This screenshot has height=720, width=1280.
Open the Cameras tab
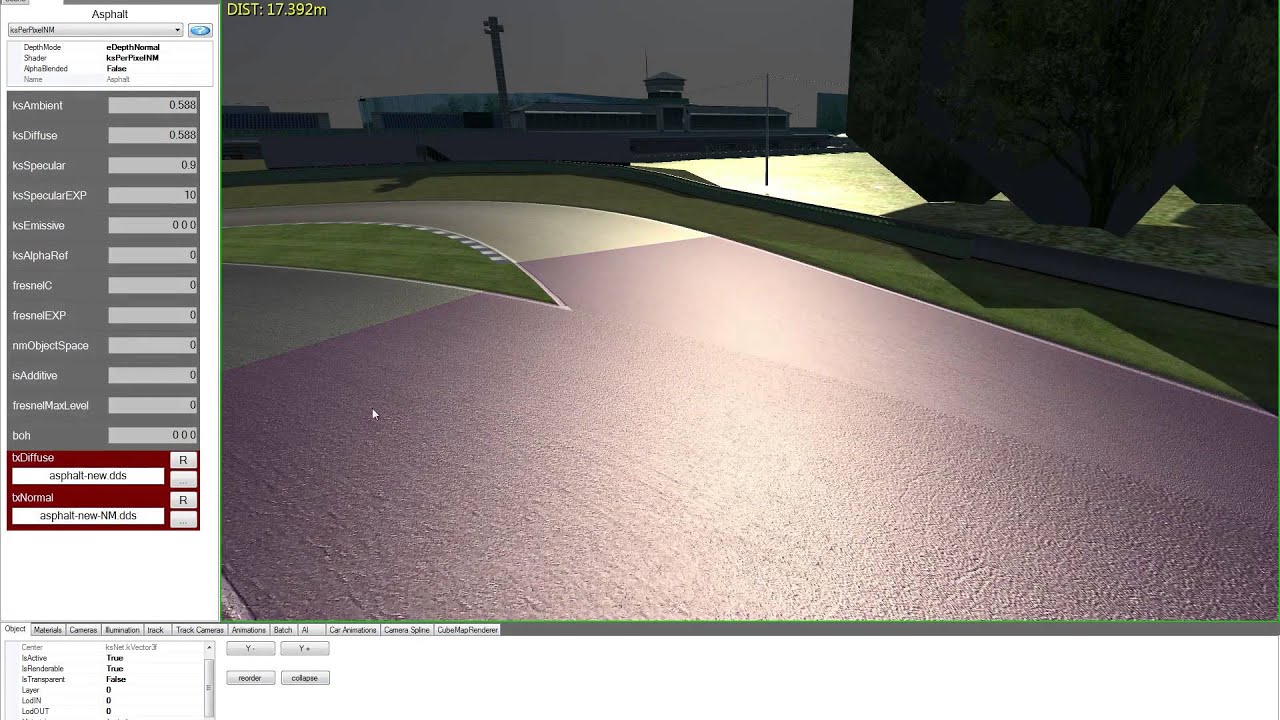(83, 630)
